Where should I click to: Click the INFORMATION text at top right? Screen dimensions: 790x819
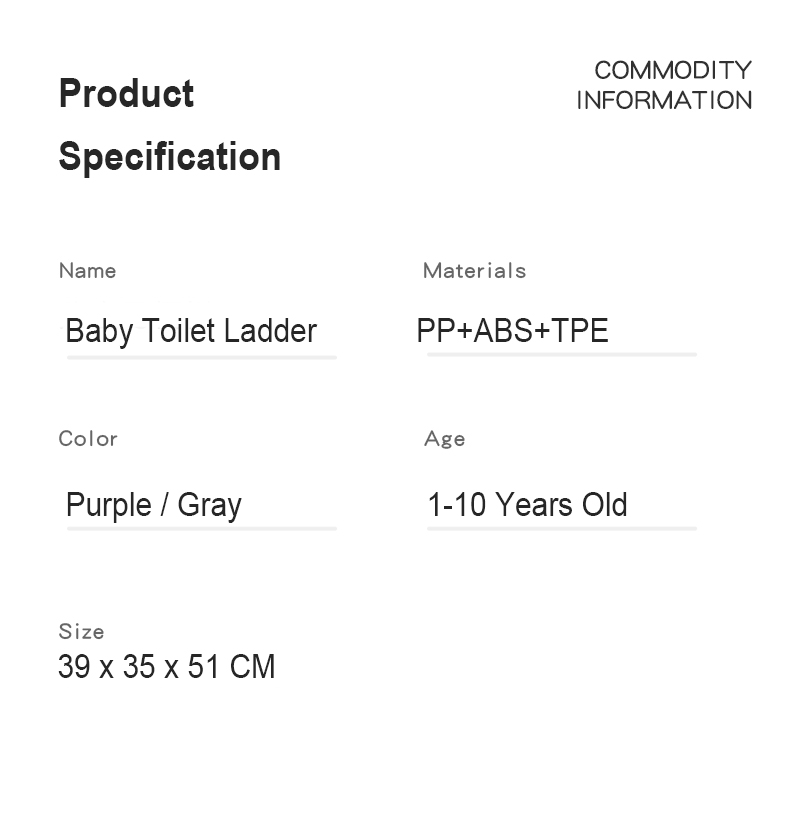(x=664, y=100)
